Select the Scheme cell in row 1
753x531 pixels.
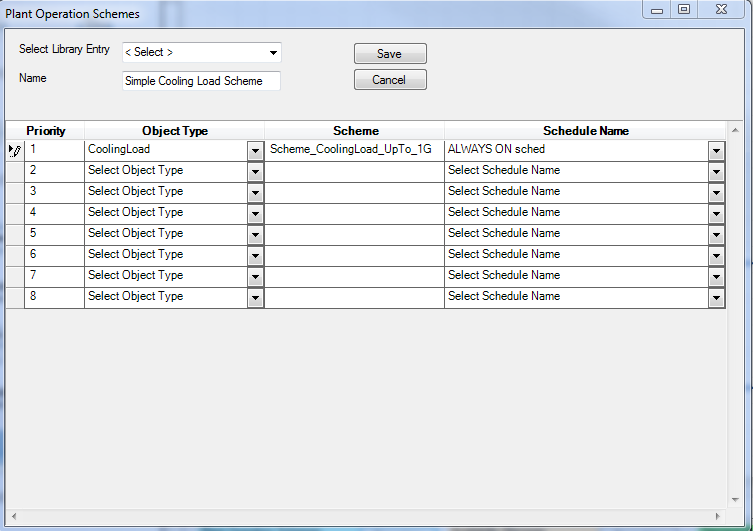pyautogui.click(x=354, y=150)
